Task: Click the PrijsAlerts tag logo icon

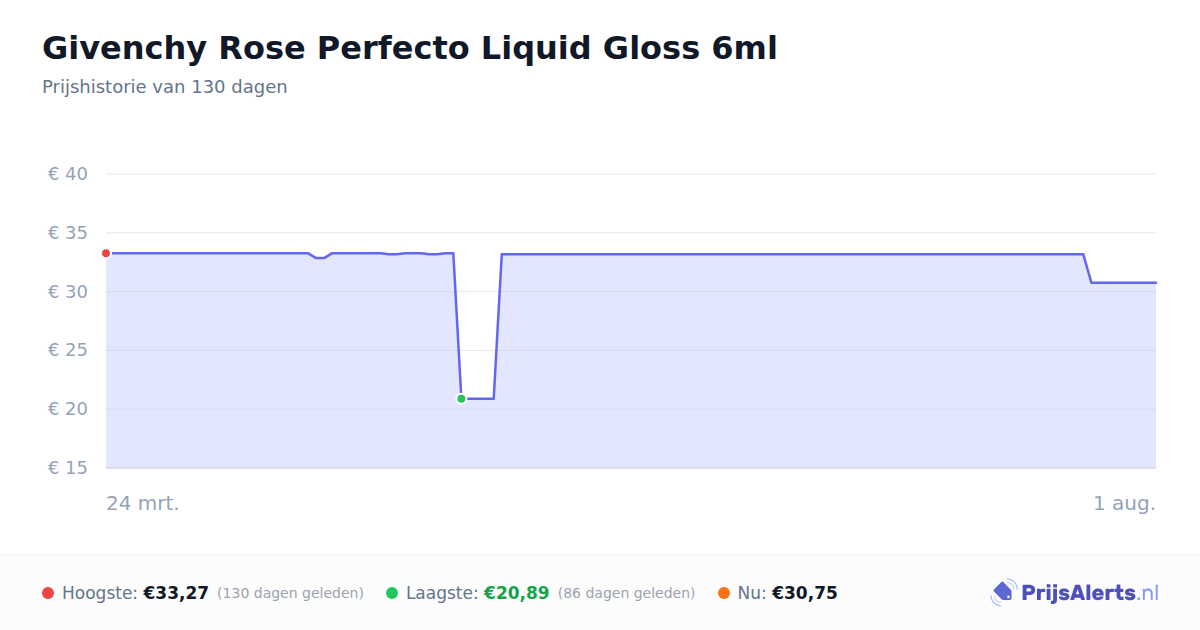Action: [1003, 593]
